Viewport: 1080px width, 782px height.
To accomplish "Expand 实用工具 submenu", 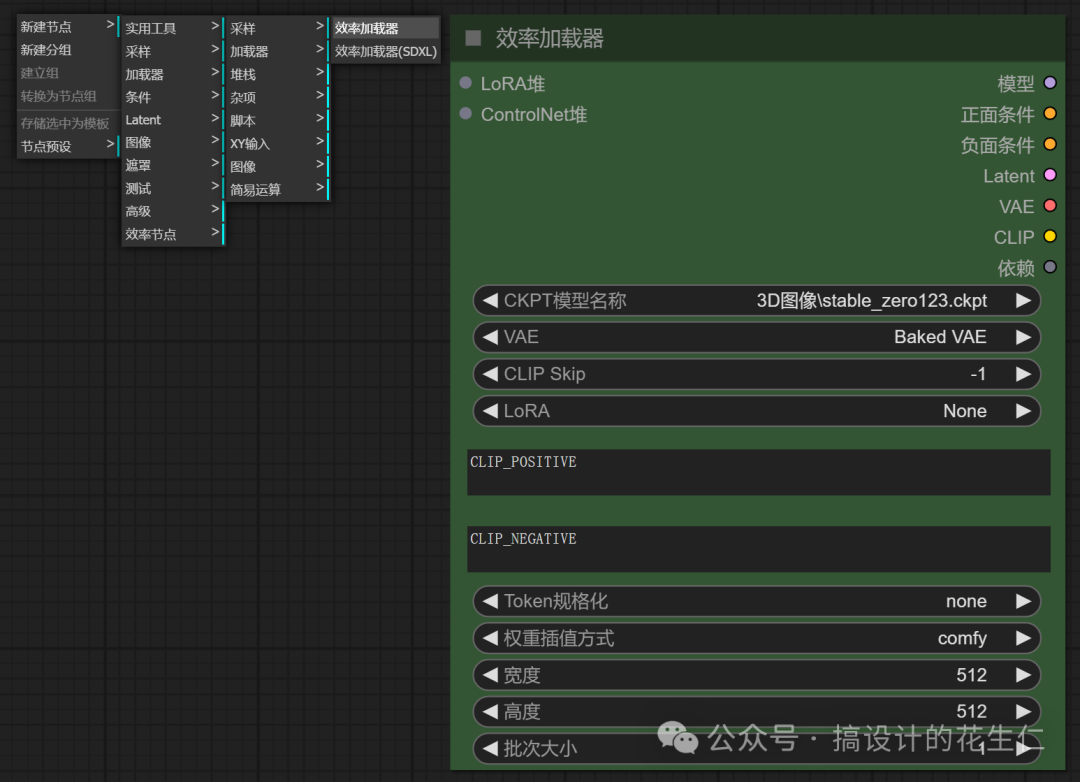I will click(x=172, y=28).
